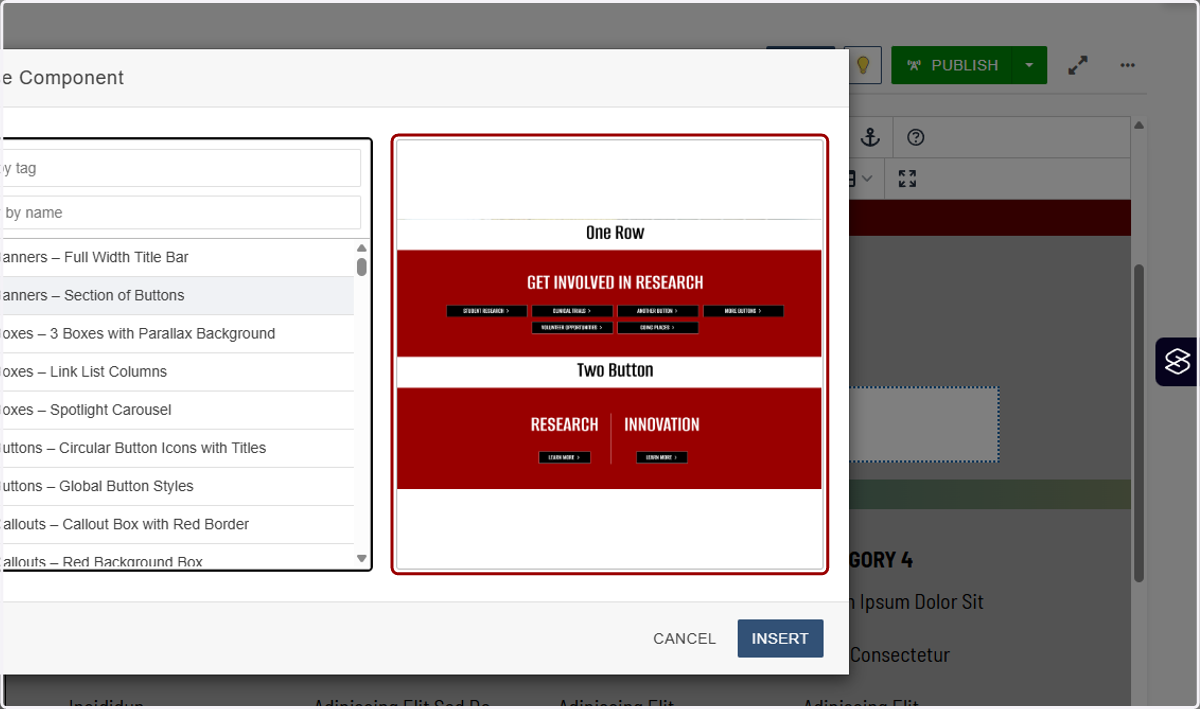
Task: Open the dropdown chevron left of the maximize icon
Action: click(866, 179)
